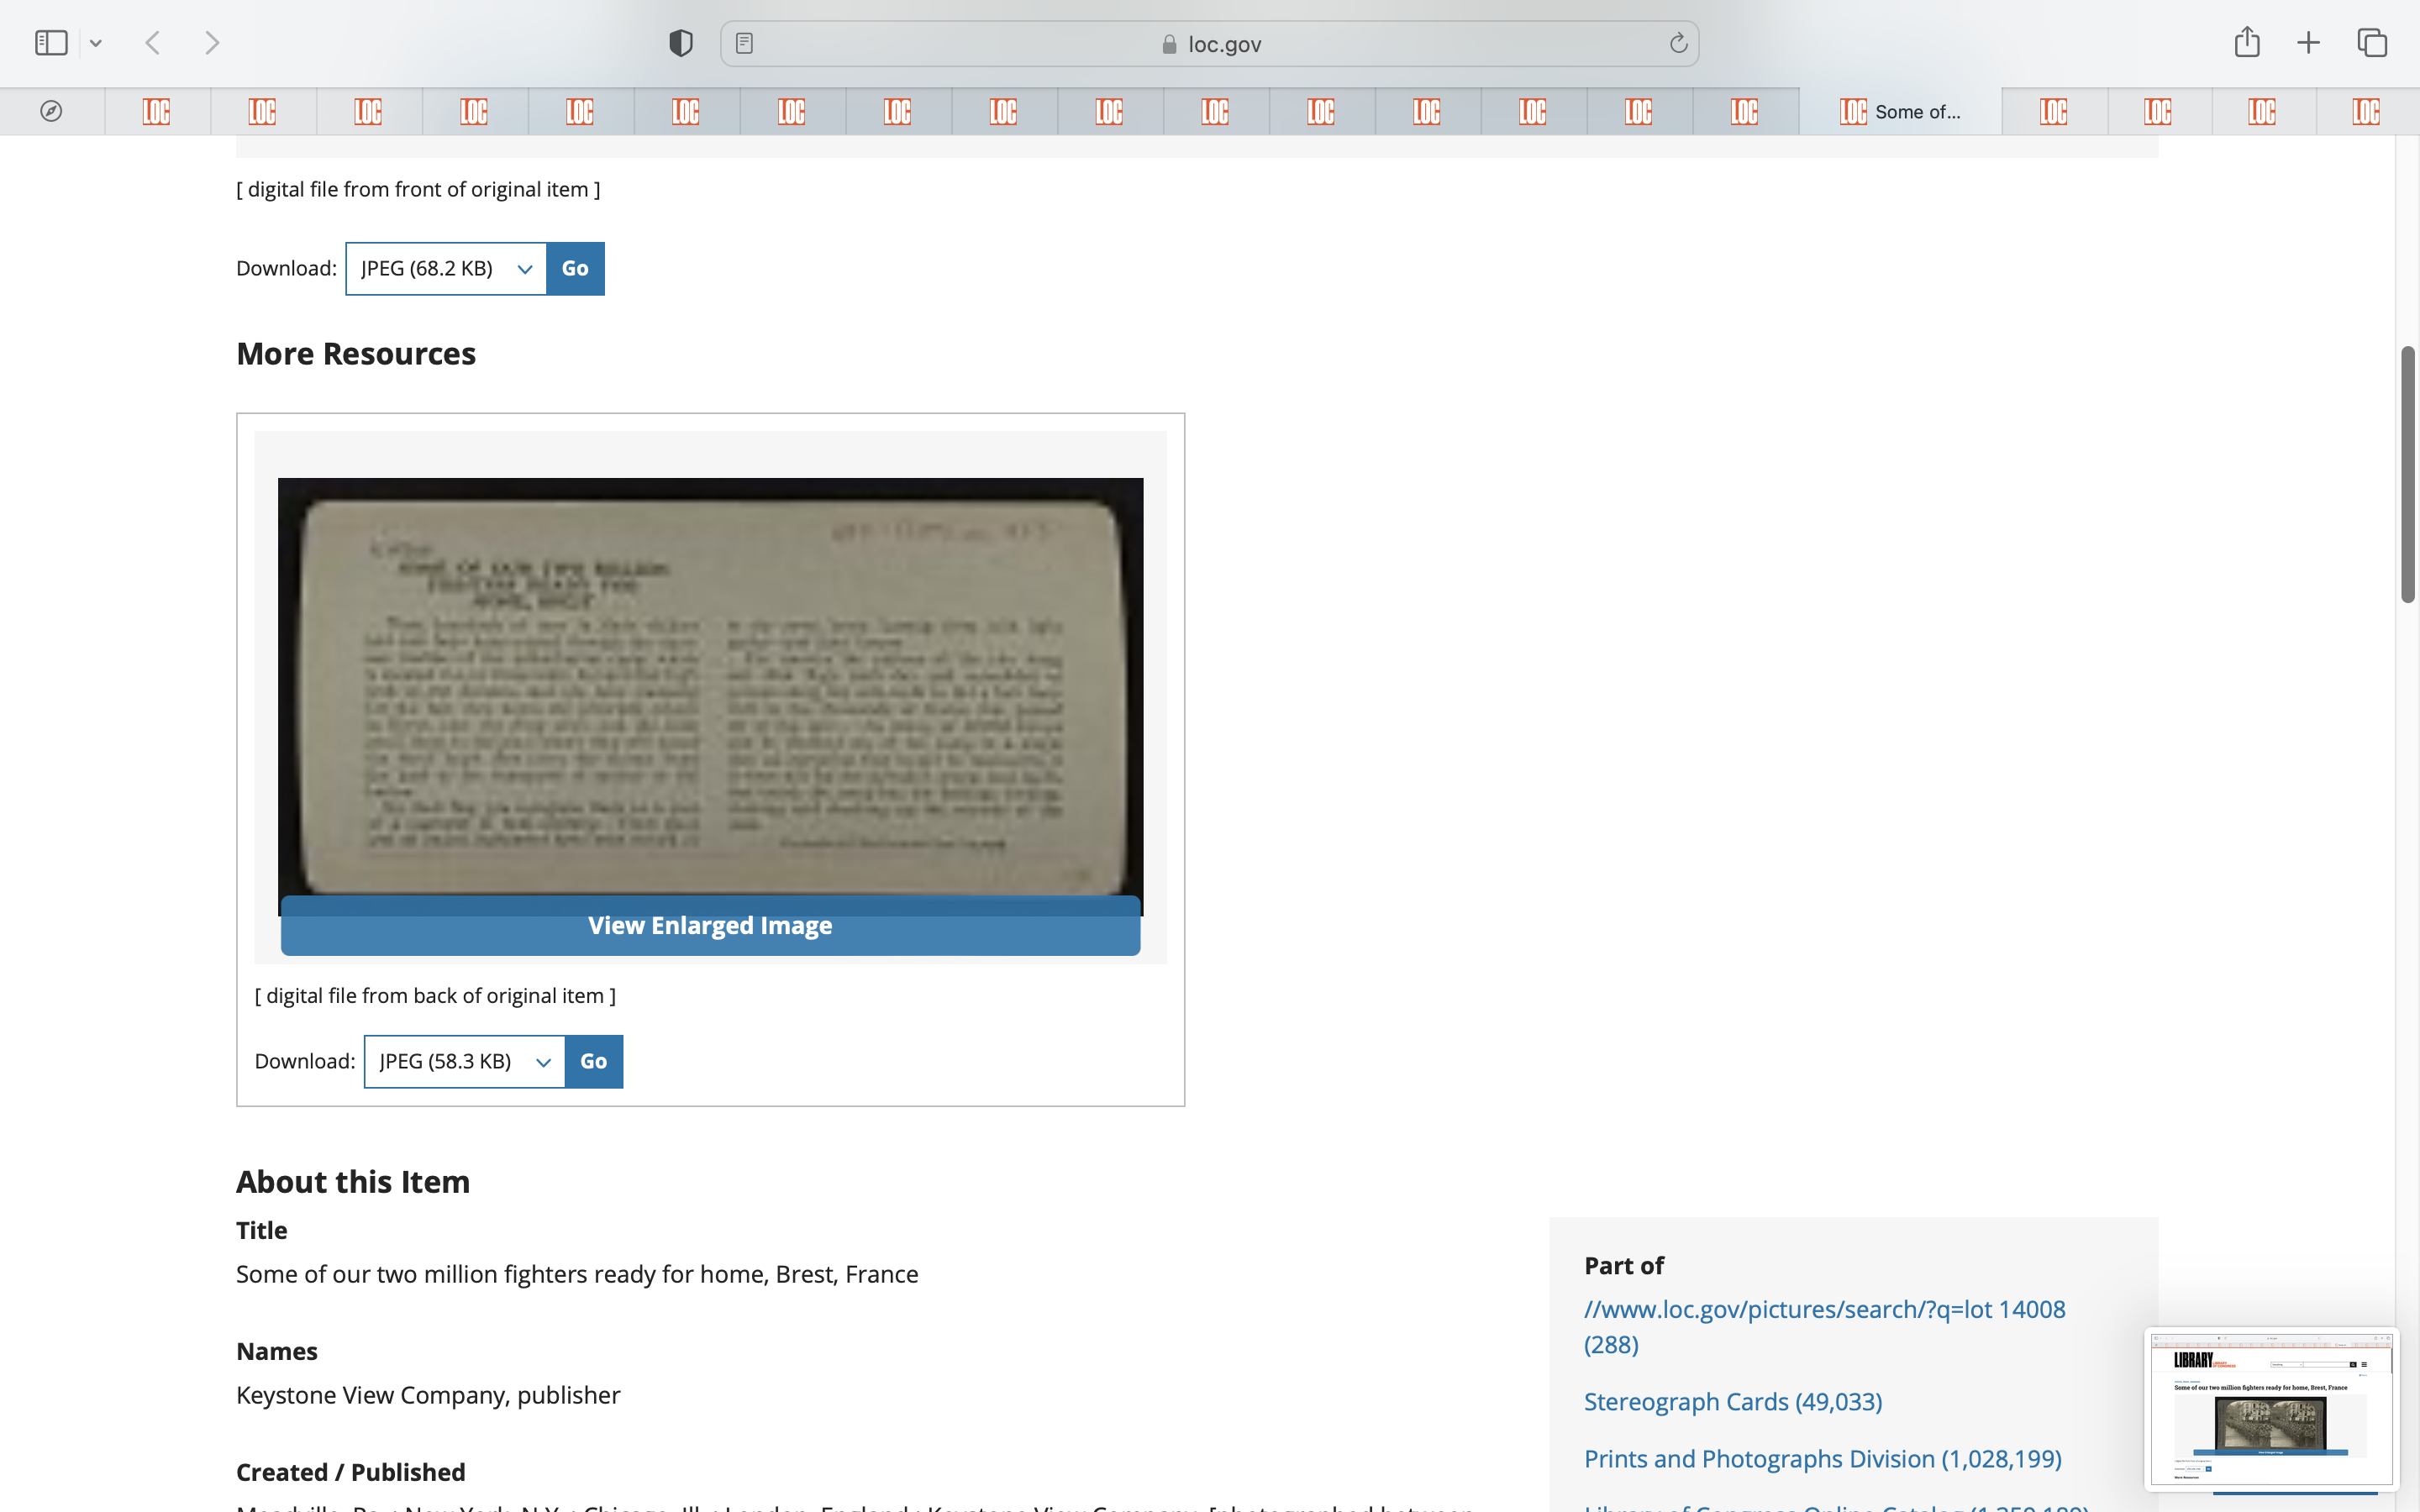Image resolution: width=2420 pixels, height=1512 pixels.
Task: Open the screenshot preview thumbnail
Action: point(2270,1408)
